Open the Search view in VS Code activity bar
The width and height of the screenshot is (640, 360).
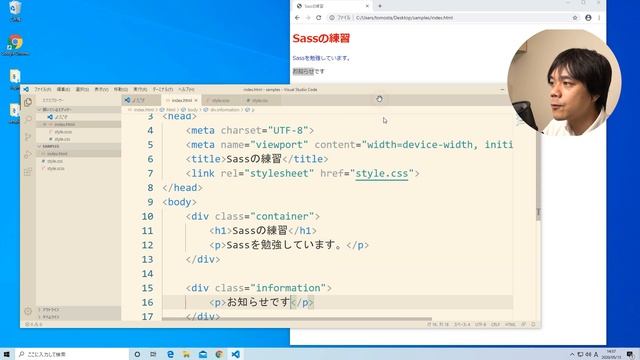[28, 119]
